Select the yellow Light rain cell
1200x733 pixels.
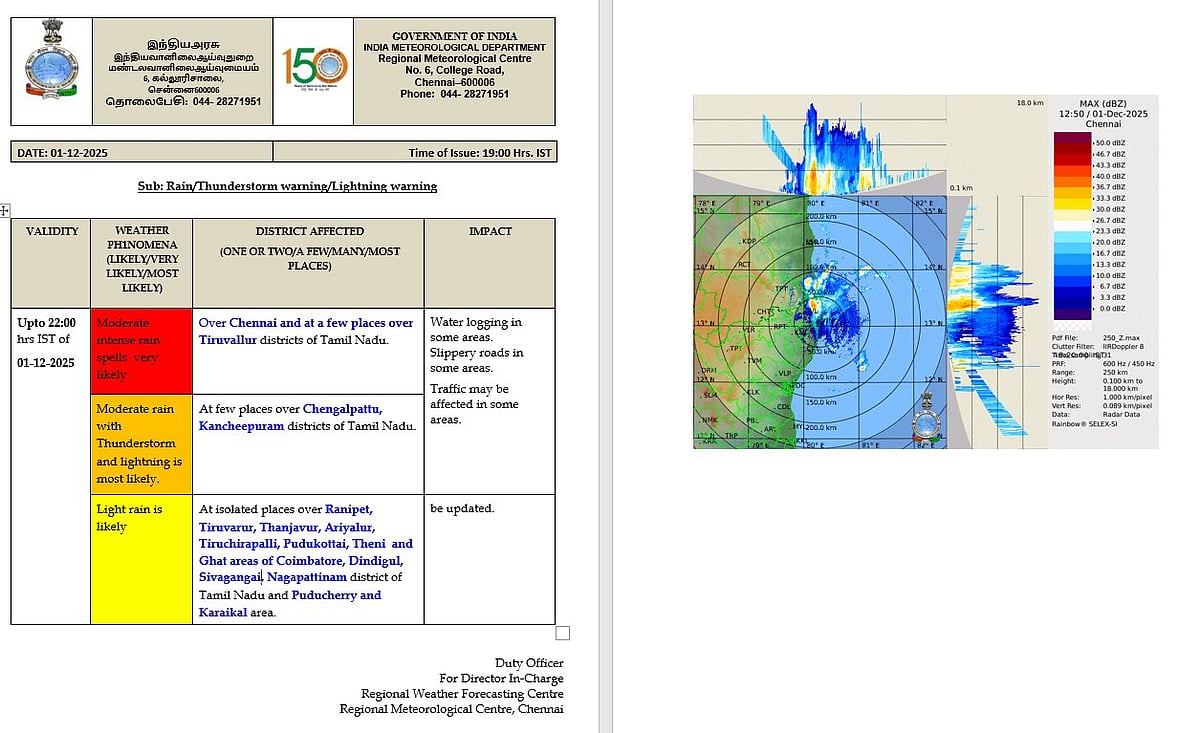pyautogui.click(x=141, y=558)
